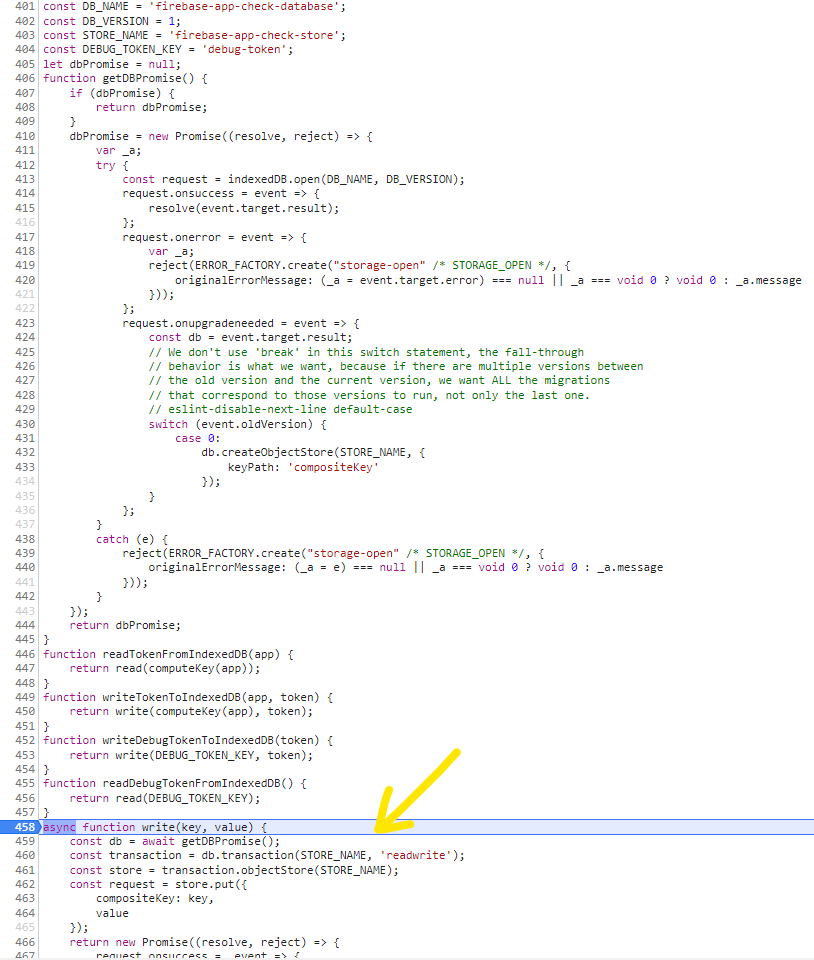This screenshot has height=960, width=814.
Task: Click line number 439 in the gutter
Action: click(25, 553)
